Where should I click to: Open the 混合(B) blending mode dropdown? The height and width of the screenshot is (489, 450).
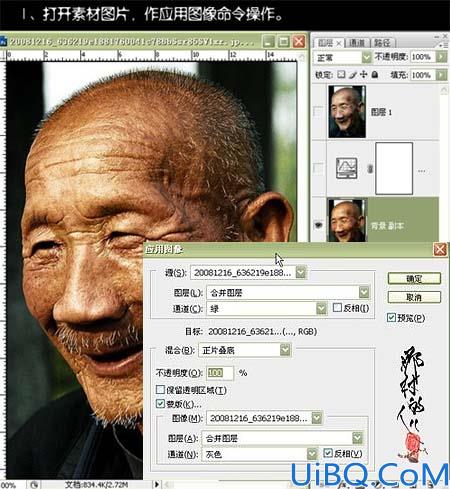click(285, 350)
